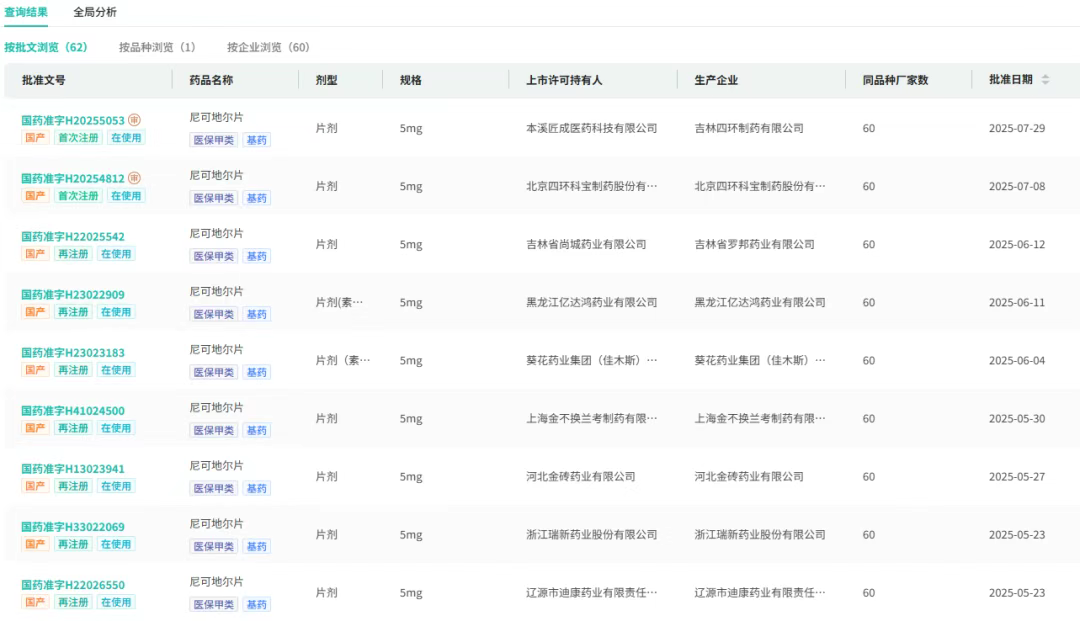1080x621 pixels.
Task: Click the 审 icon beside 国药准字H20255053
Action: (135, 120)
